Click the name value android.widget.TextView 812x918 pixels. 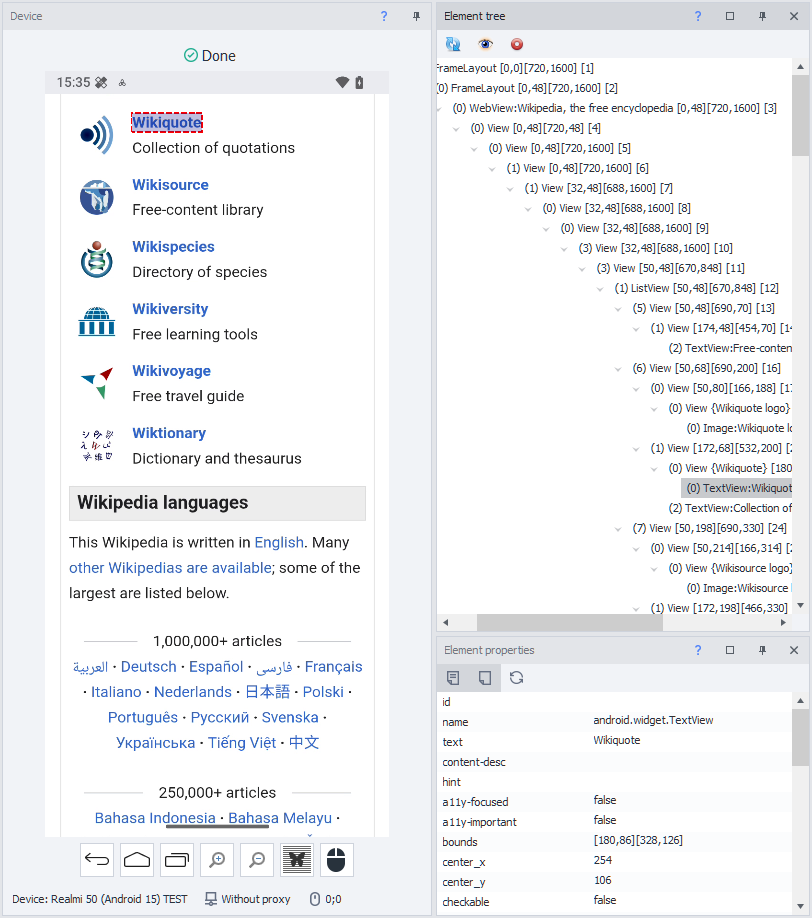point(653,721)
